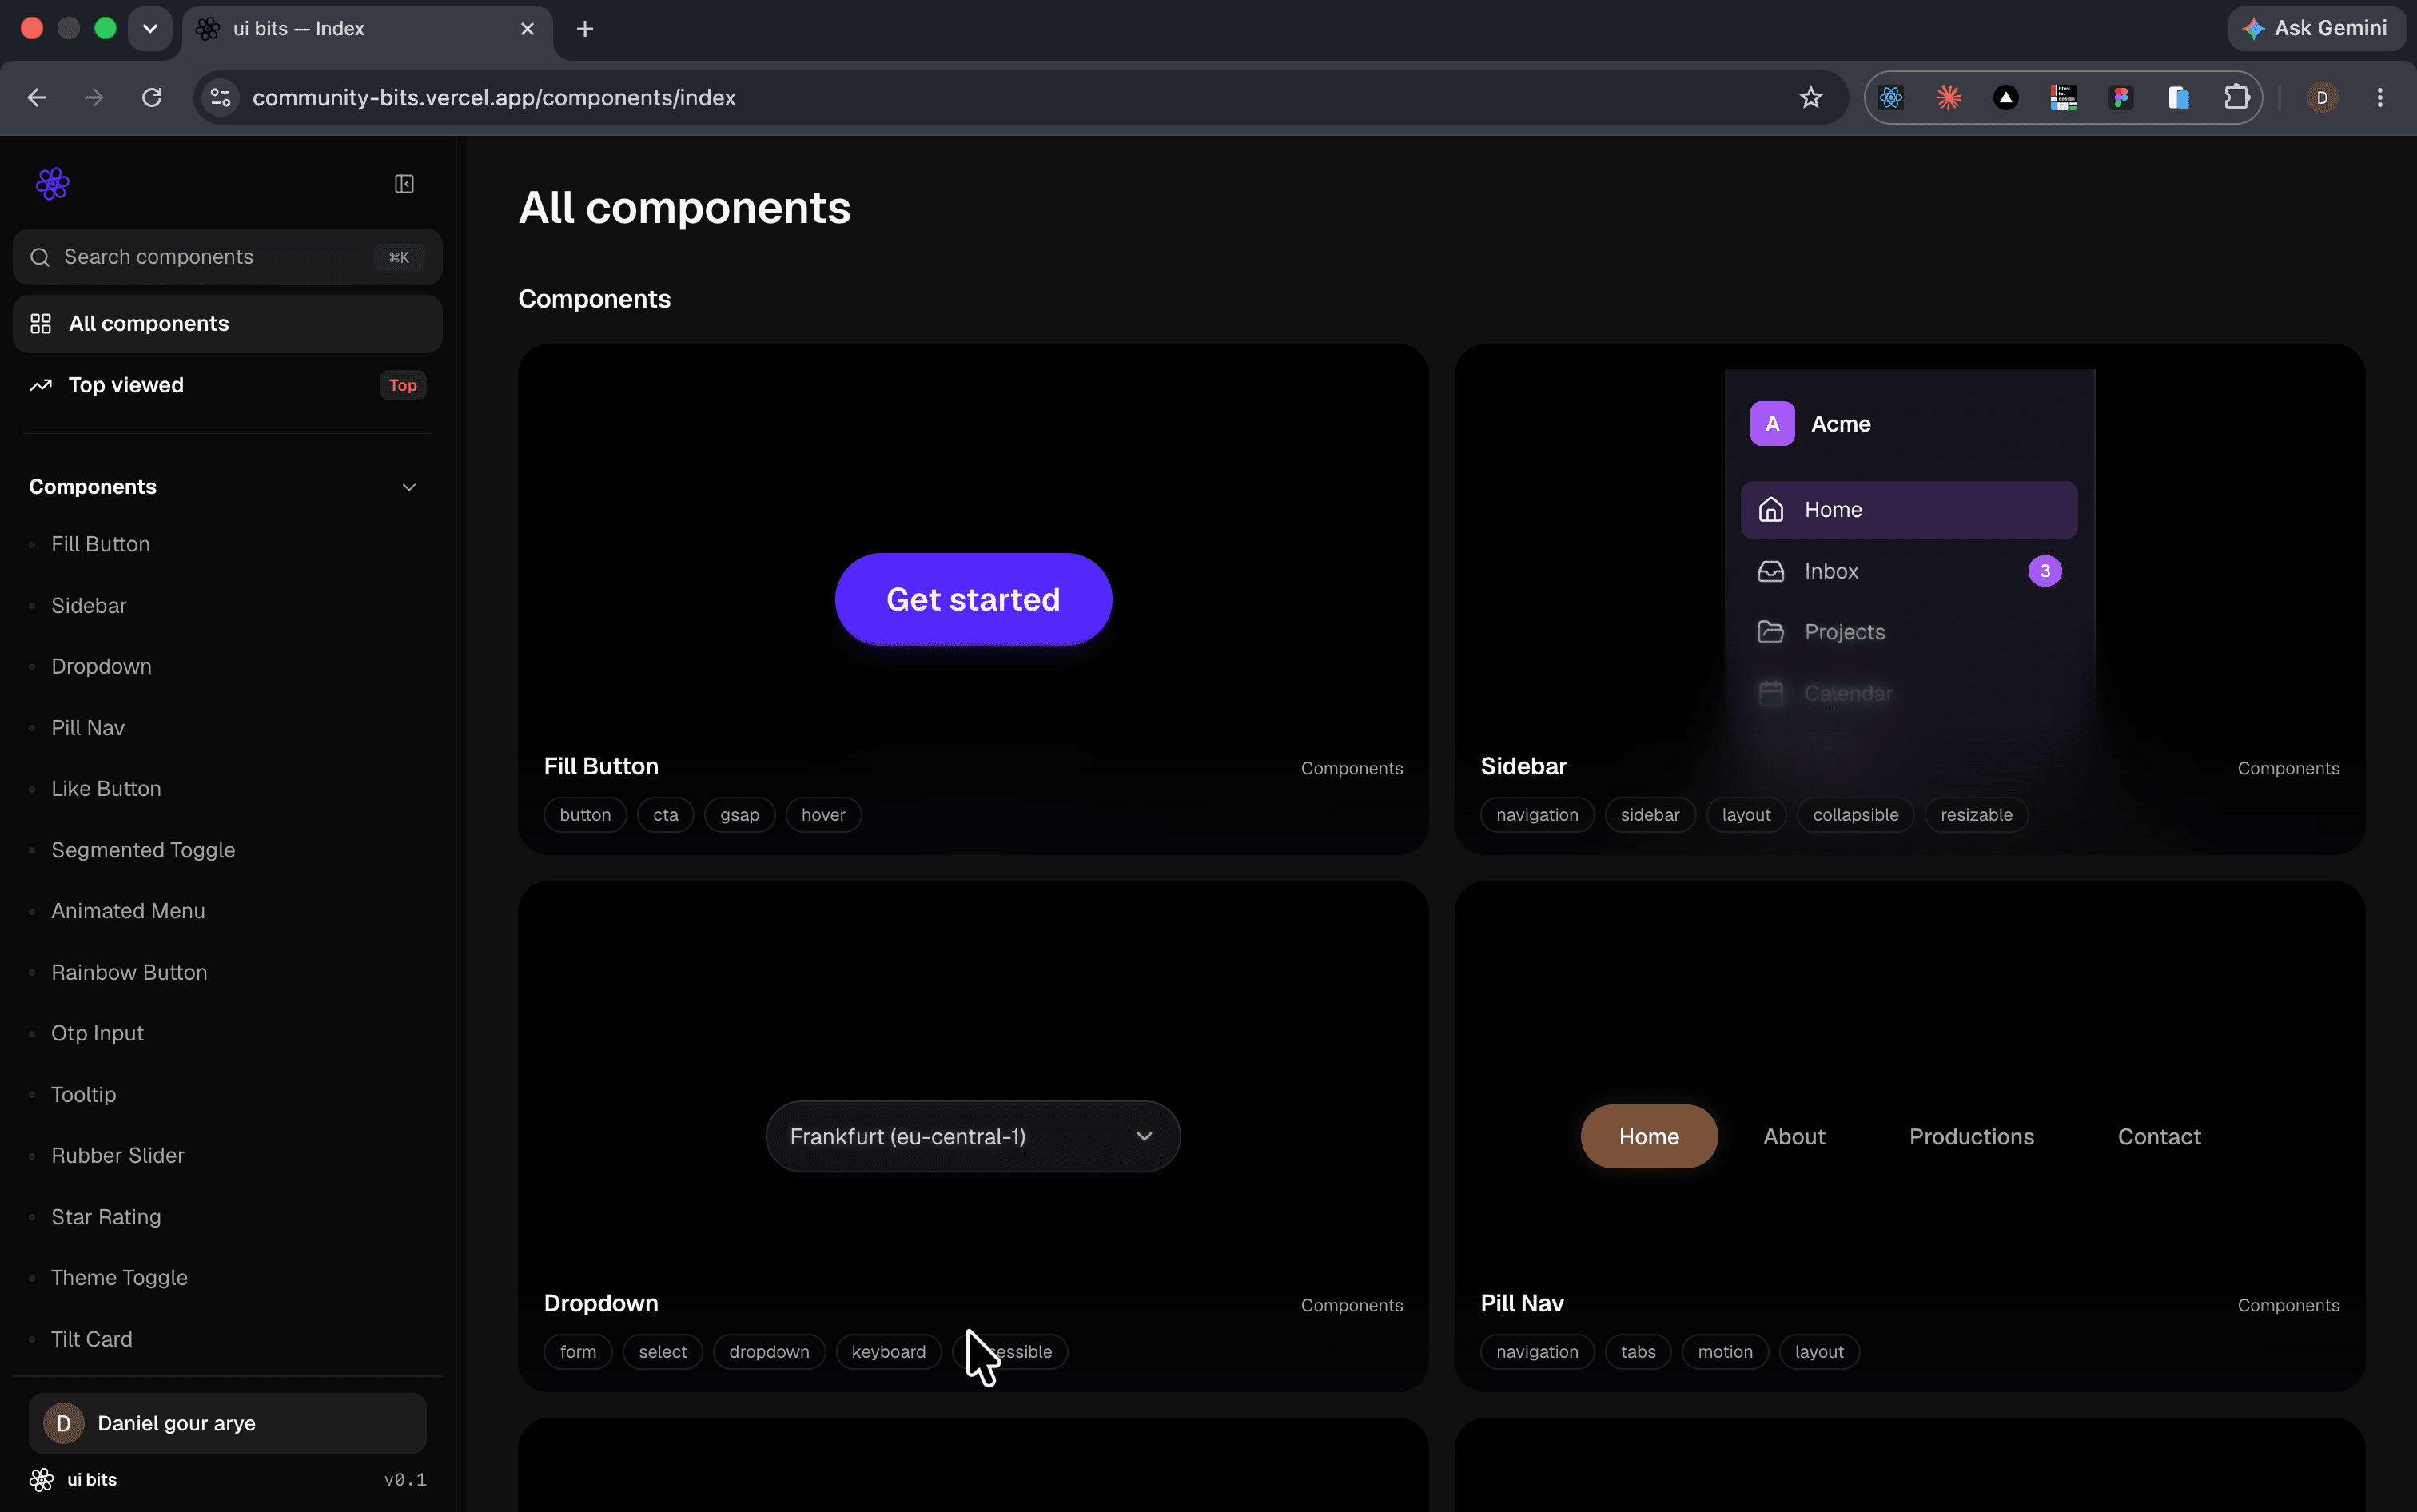Select the Contact pill nav tab
This screenshot has width=2417, height=1512.
coord(2158,1137)
